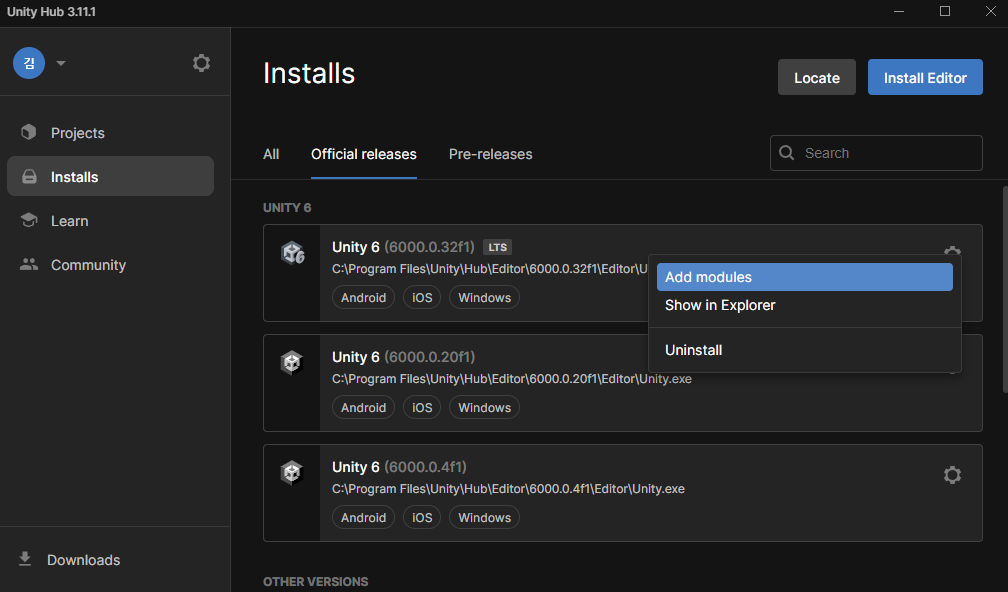Image resolution: width=1008 pixels, height=592 pixels.
Task: Open gear options for Unity 6000.0.4f1
Action: tap(952, 475)
